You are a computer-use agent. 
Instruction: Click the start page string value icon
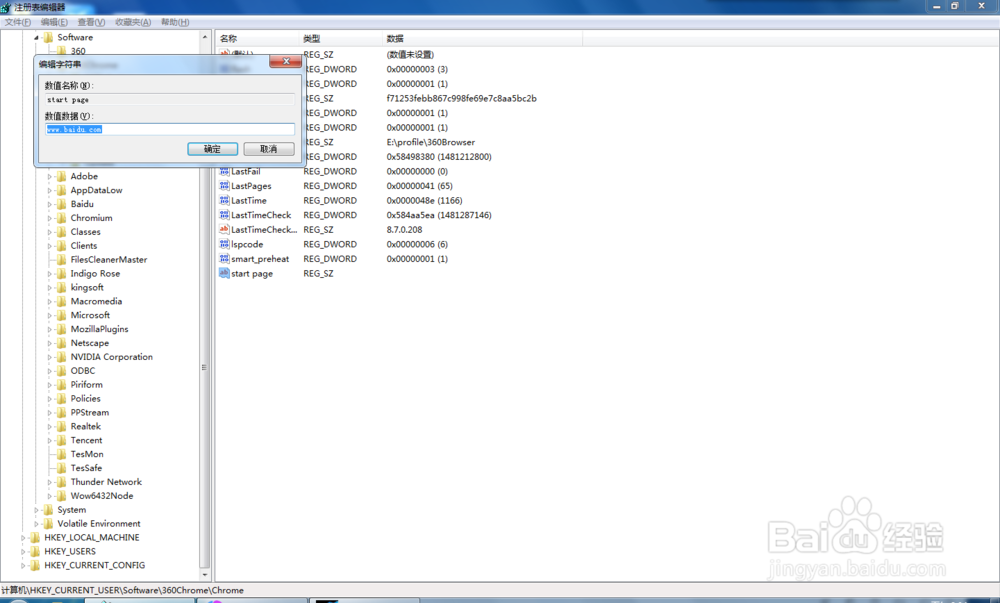(x=224, y=273)
